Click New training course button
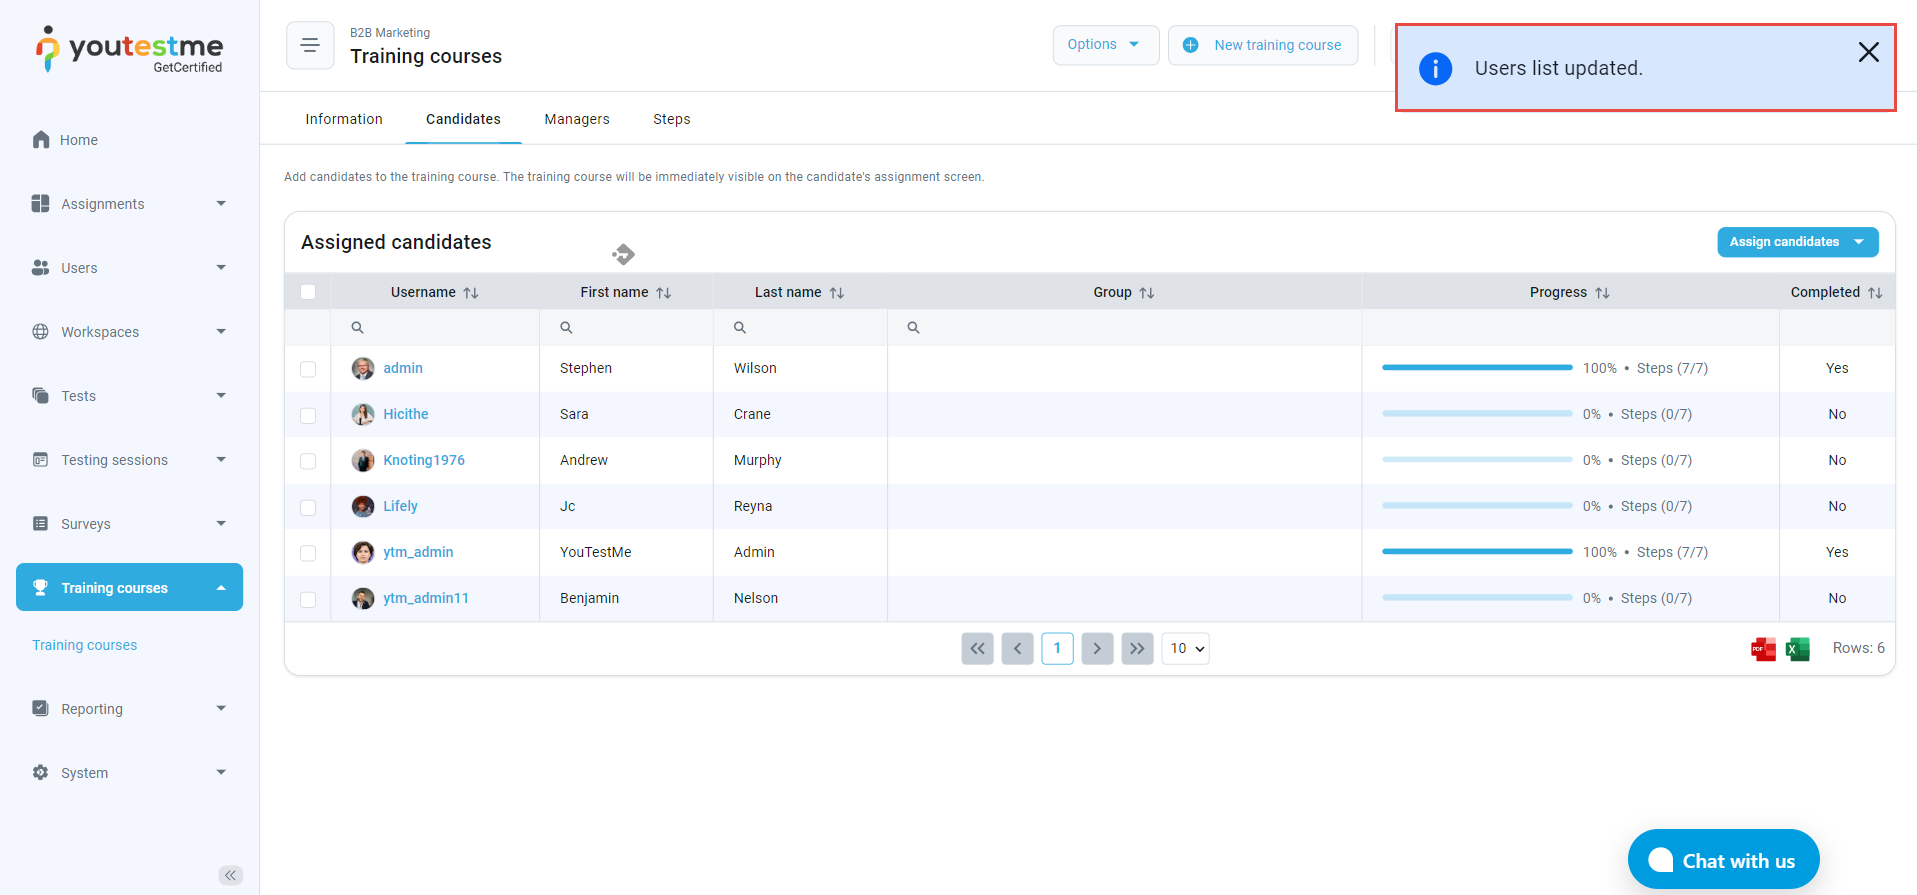 [1263, 45]
